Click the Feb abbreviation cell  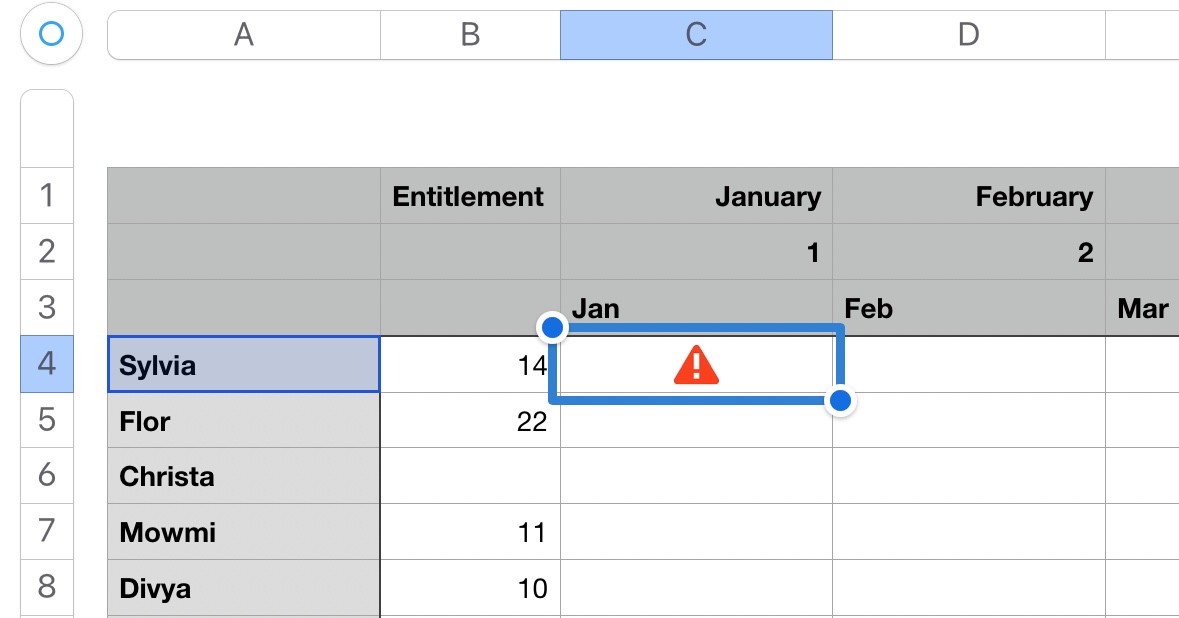point(968,308)
